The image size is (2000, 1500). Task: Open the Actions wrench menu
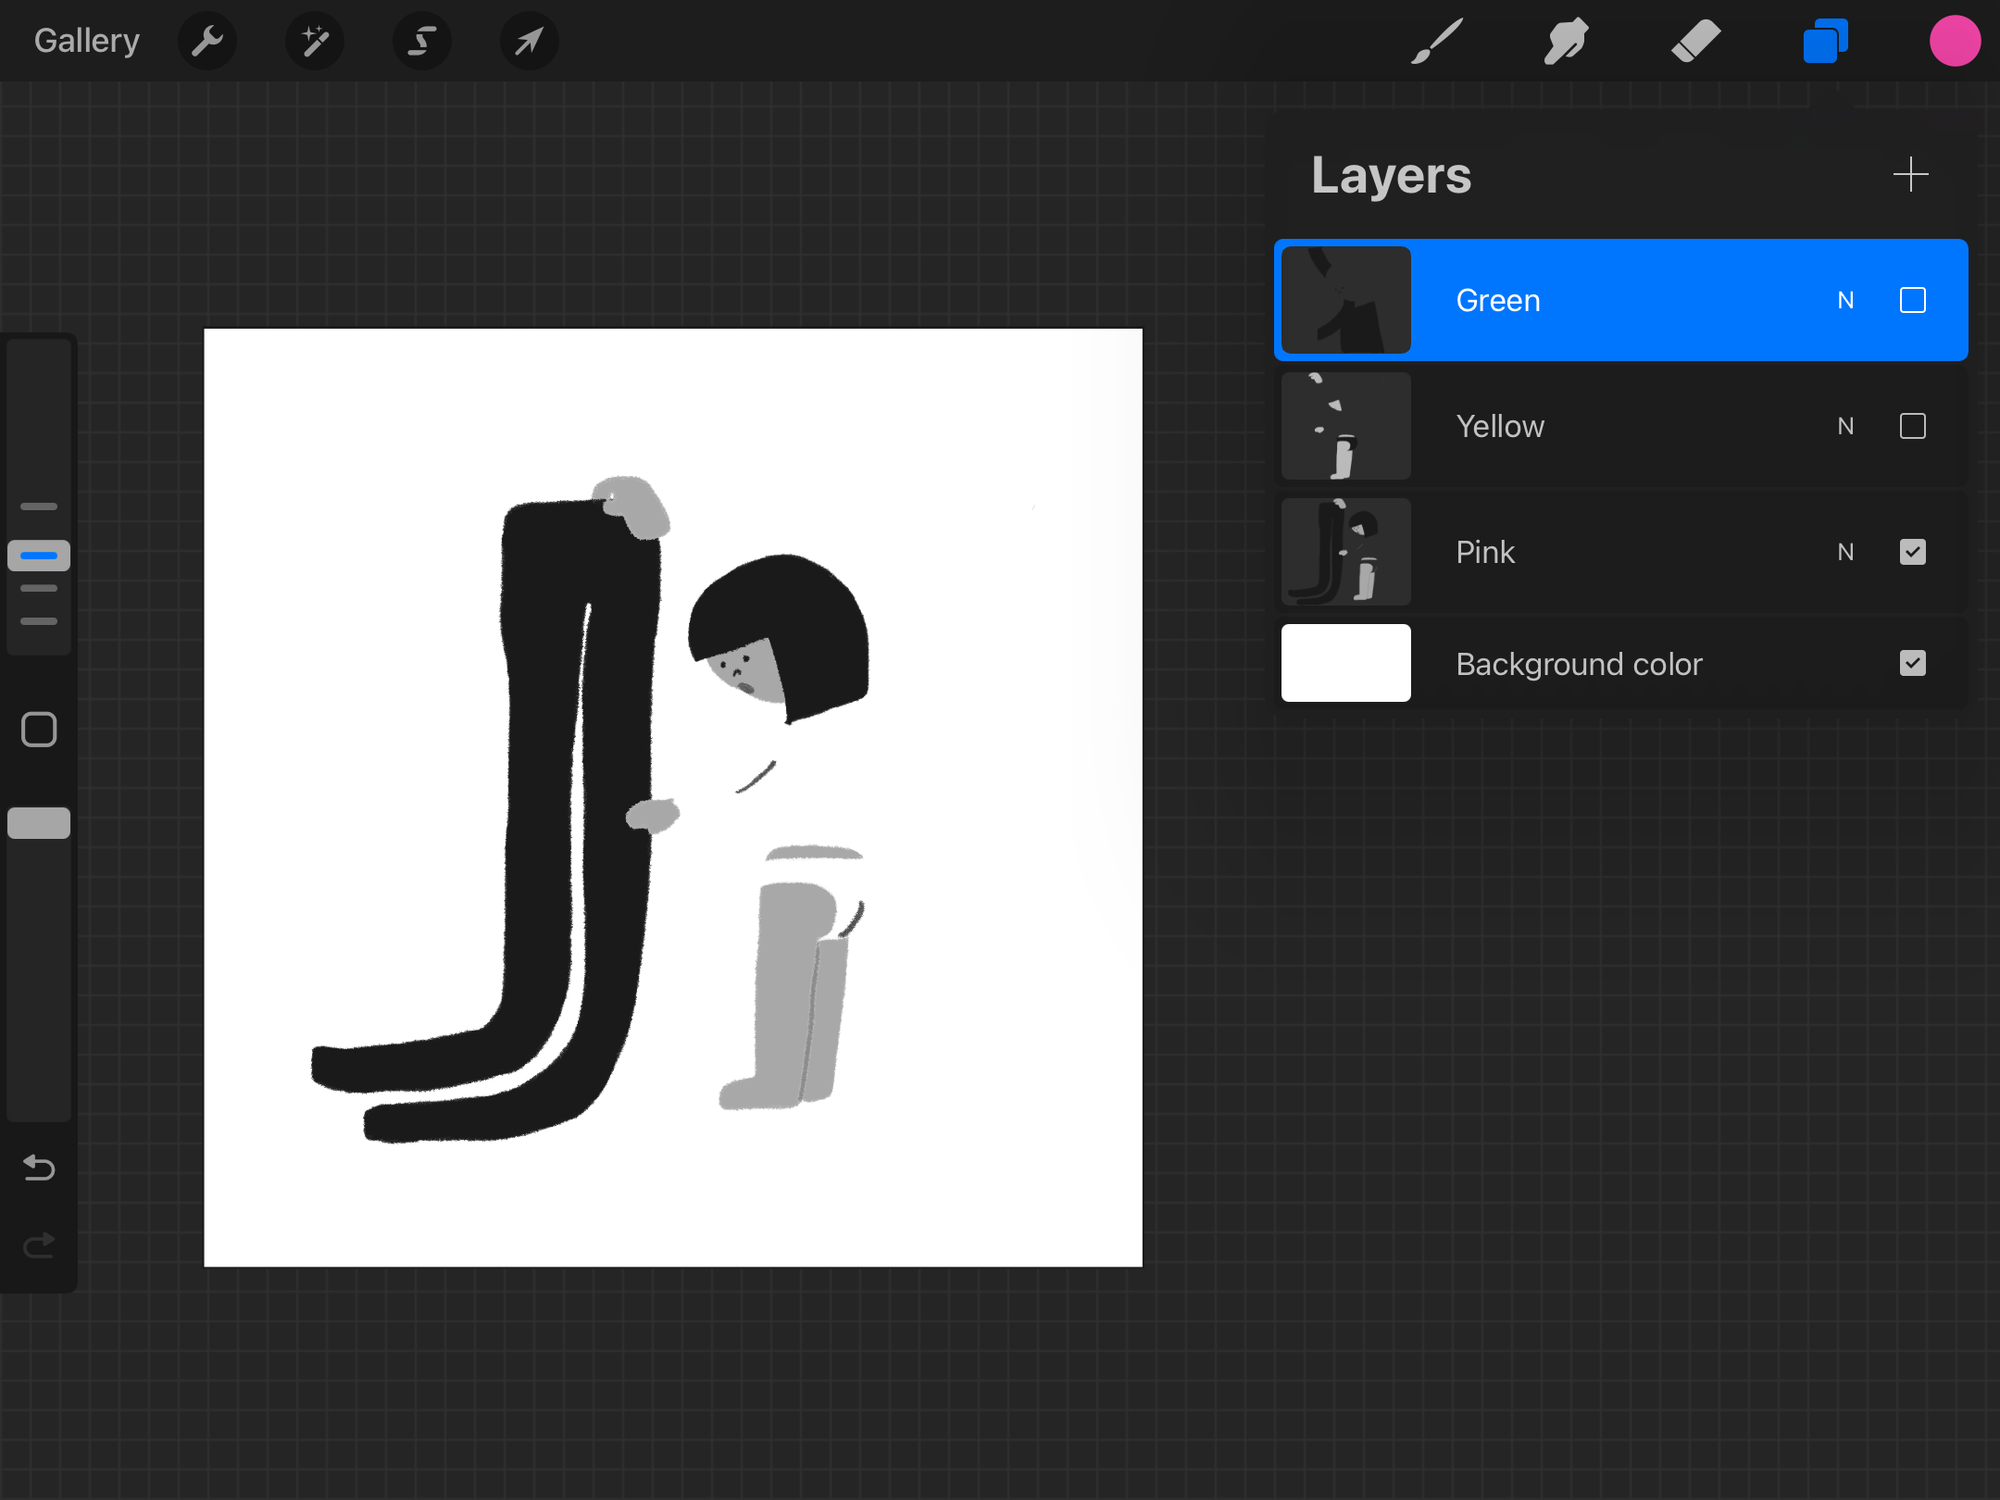tap(207, 41)
